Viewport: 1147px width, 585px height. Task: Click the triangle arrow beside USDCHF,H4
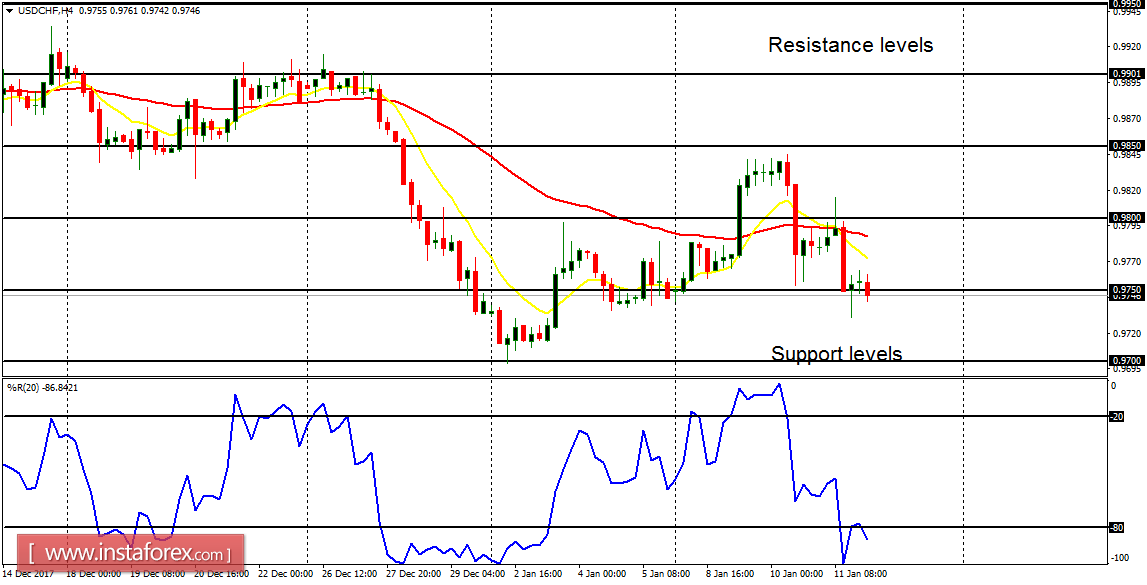click(9, 11)
